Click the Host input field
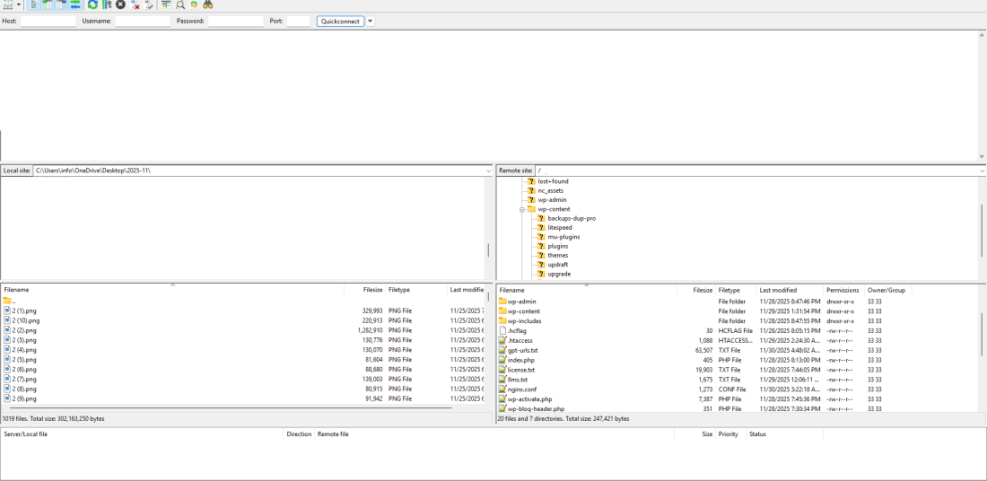The height and width of the screenshot is (481, 987). pyautogui.click(x=48, y=21)
